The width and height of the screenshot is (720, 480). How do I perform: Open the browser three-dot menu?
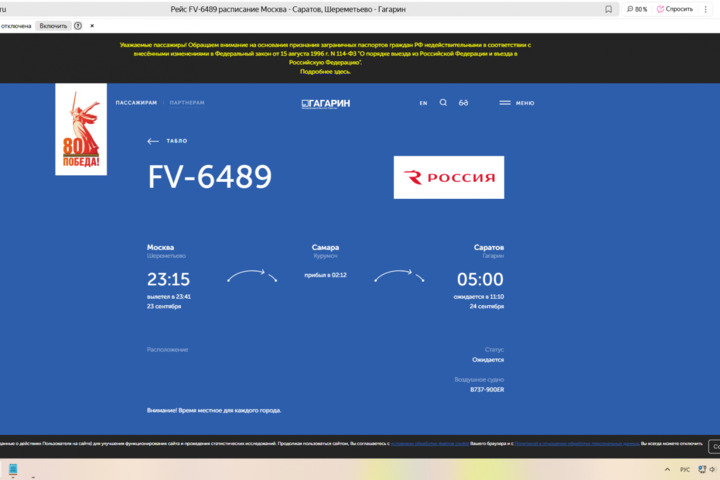(x=706, y=9)
